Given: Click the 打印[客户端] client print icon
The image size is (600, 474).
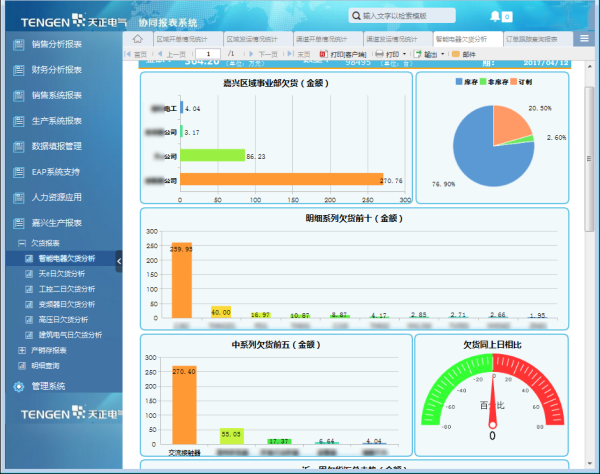Looking at the screenshot, I should click(x=323, y=54).
